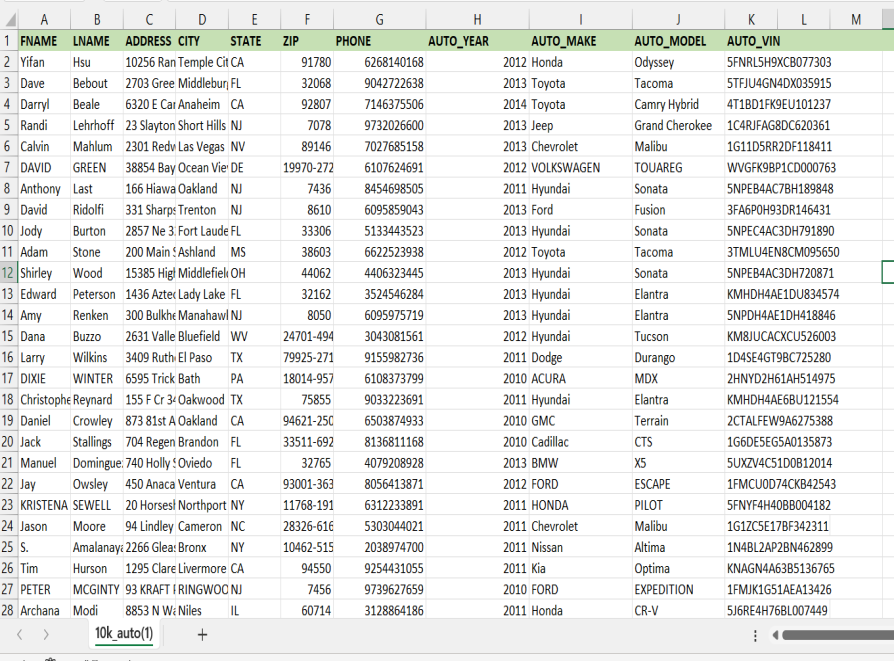The height and width of the screenshot is (661, 894).
Task: Click the ADDRESS header cell
Action: (x=149, y=41)
